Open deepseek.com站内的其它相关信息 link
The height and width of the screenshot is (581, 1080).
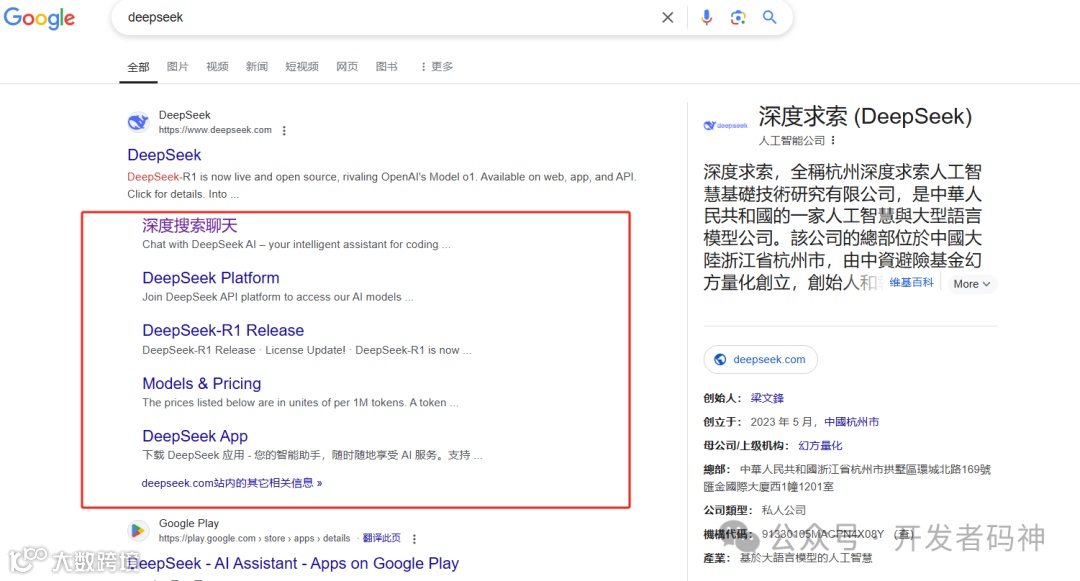pos(231,483)
